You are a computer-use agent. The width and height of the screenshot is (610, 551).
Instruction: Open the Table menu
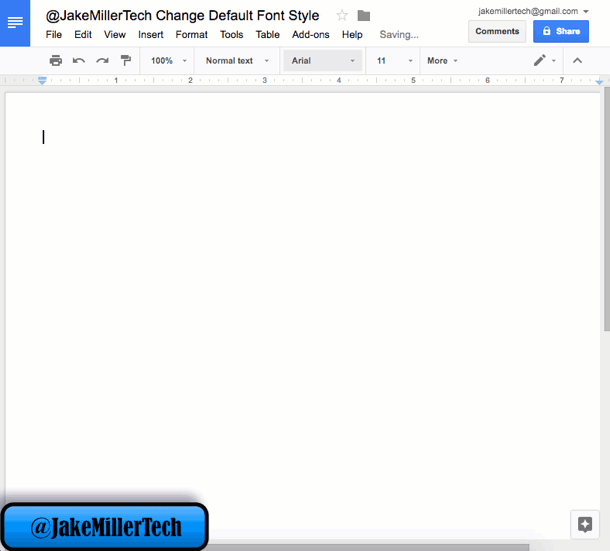coord(268,35)
